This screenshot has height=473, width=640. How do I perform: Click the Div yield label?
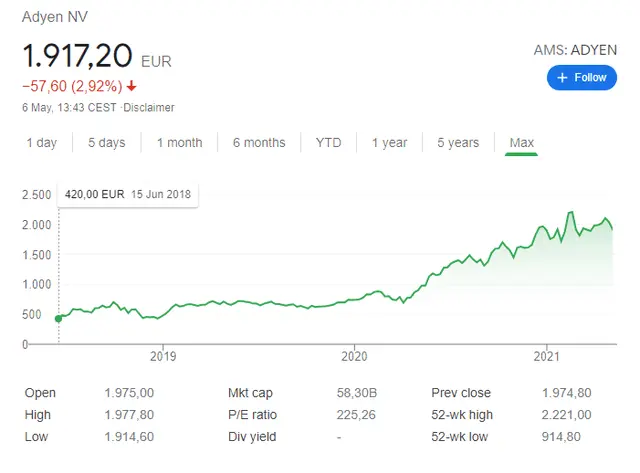click(x=252, y=437)
